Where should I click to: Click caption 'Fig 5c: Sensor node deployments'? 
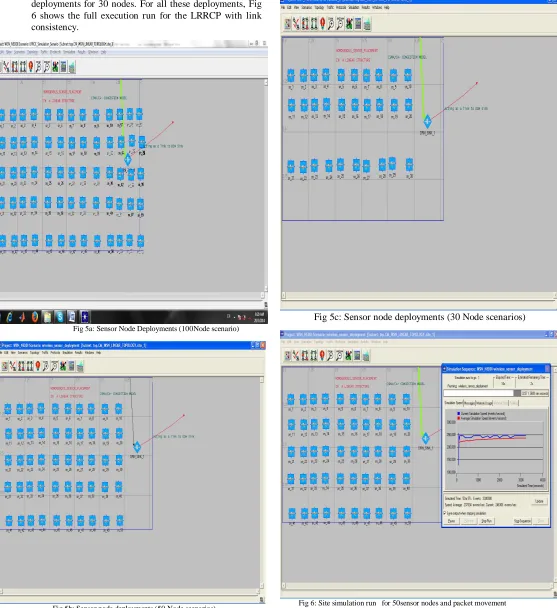(x=379, y=317)
